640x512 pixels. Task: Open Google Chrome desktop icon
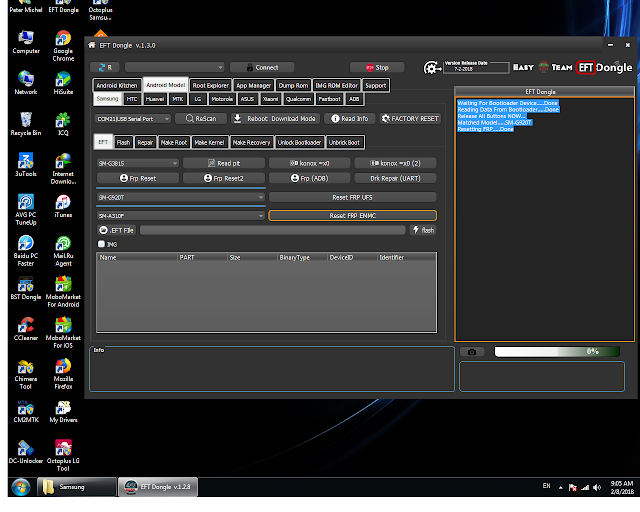[63, 46]
